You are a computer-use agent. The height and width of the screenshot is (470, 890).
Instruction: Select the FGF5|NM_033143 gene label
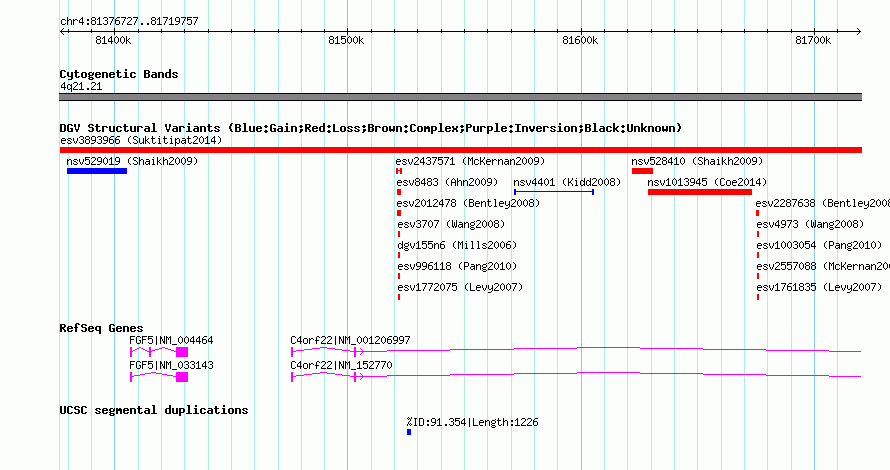pos(171,366)
